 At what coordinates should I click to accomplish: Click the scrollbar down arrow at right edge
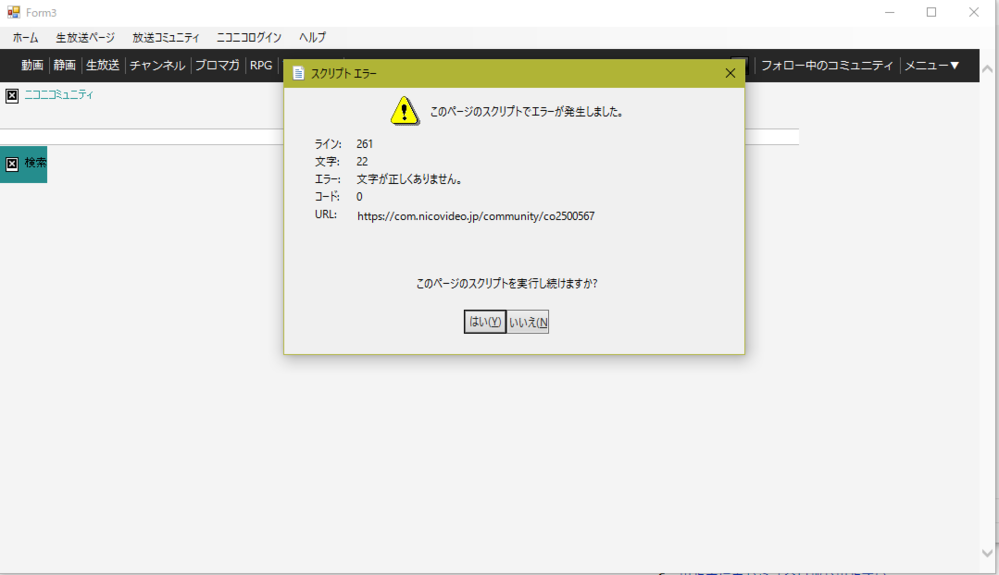pyautogui.click(x=988, y=553)
